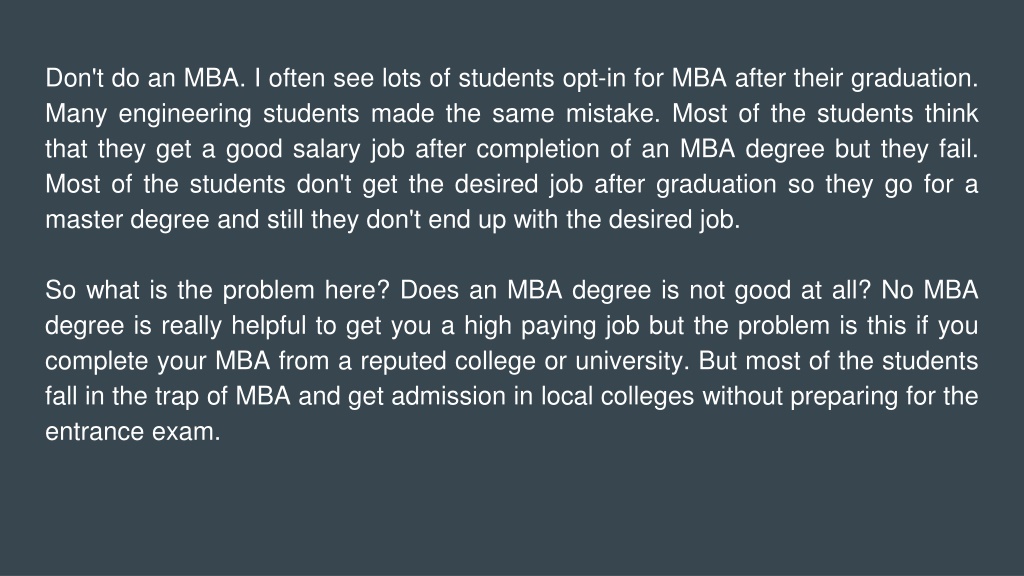This screenshot has height=576, width=1024.
Task: Click on the word "mistake."
Action: click(x=613, y=114)
